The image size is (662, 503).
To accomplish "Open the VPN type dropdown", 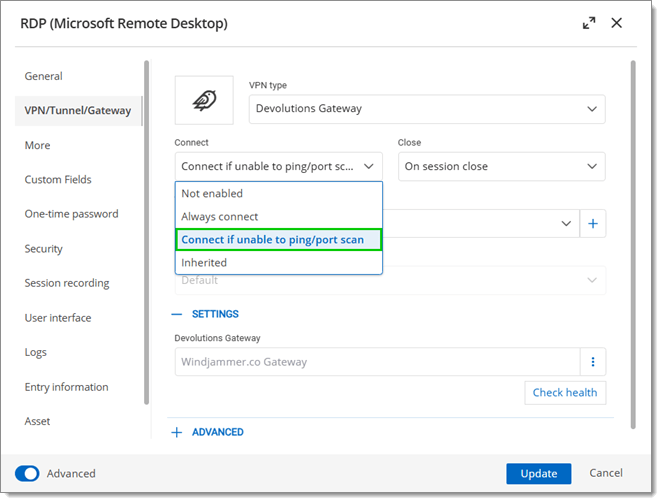I will (427, 109).
